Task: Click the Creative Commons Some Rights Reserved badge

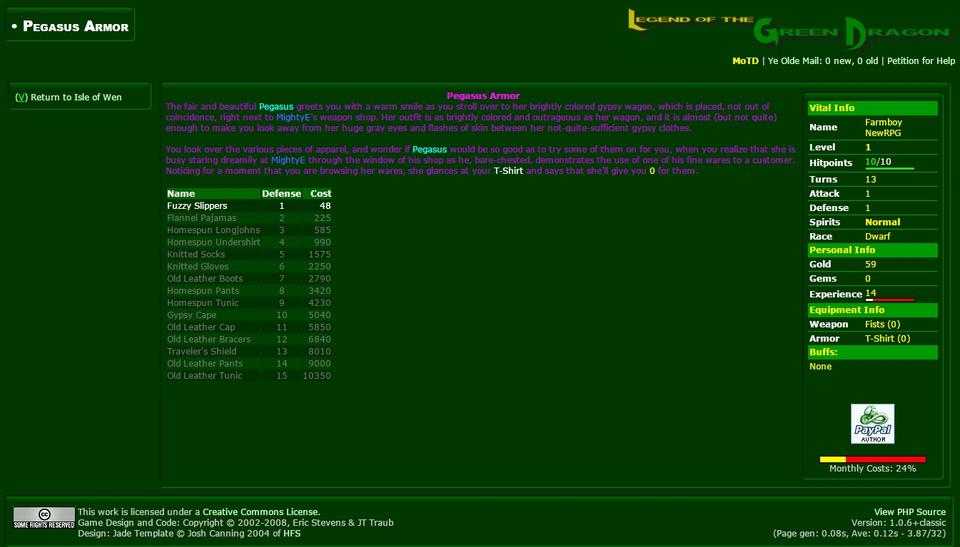Action: pos(44,517)
